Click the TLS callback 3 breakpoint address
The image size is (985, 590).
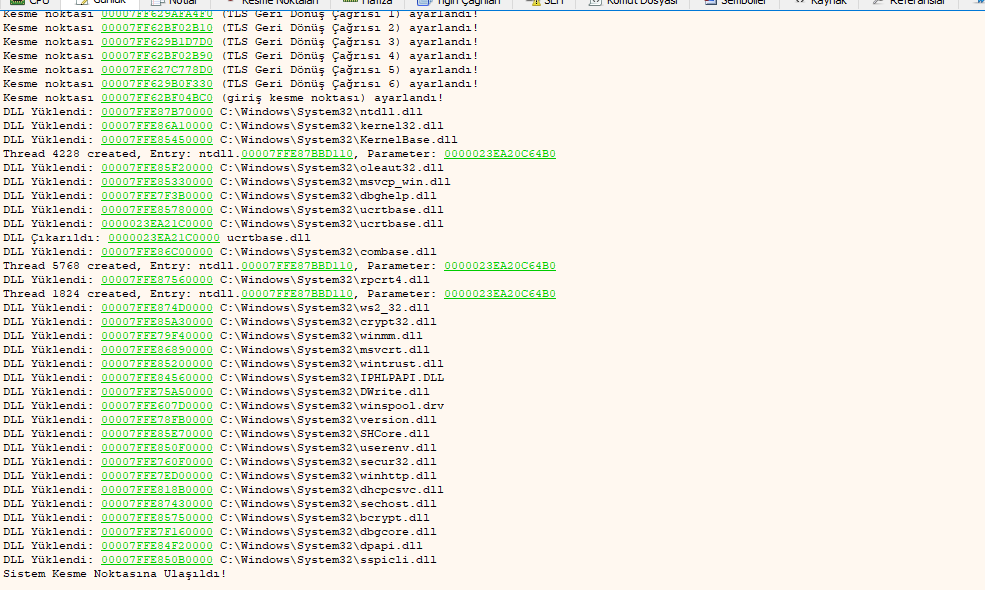click(157, 42)
